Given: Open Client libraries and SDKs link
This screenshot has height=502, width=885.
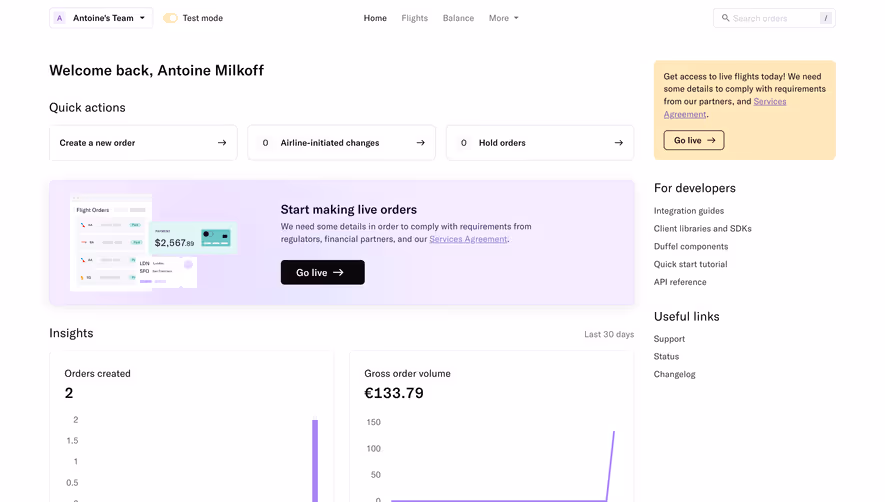Looking at the screenshot, I should point(703,229).
